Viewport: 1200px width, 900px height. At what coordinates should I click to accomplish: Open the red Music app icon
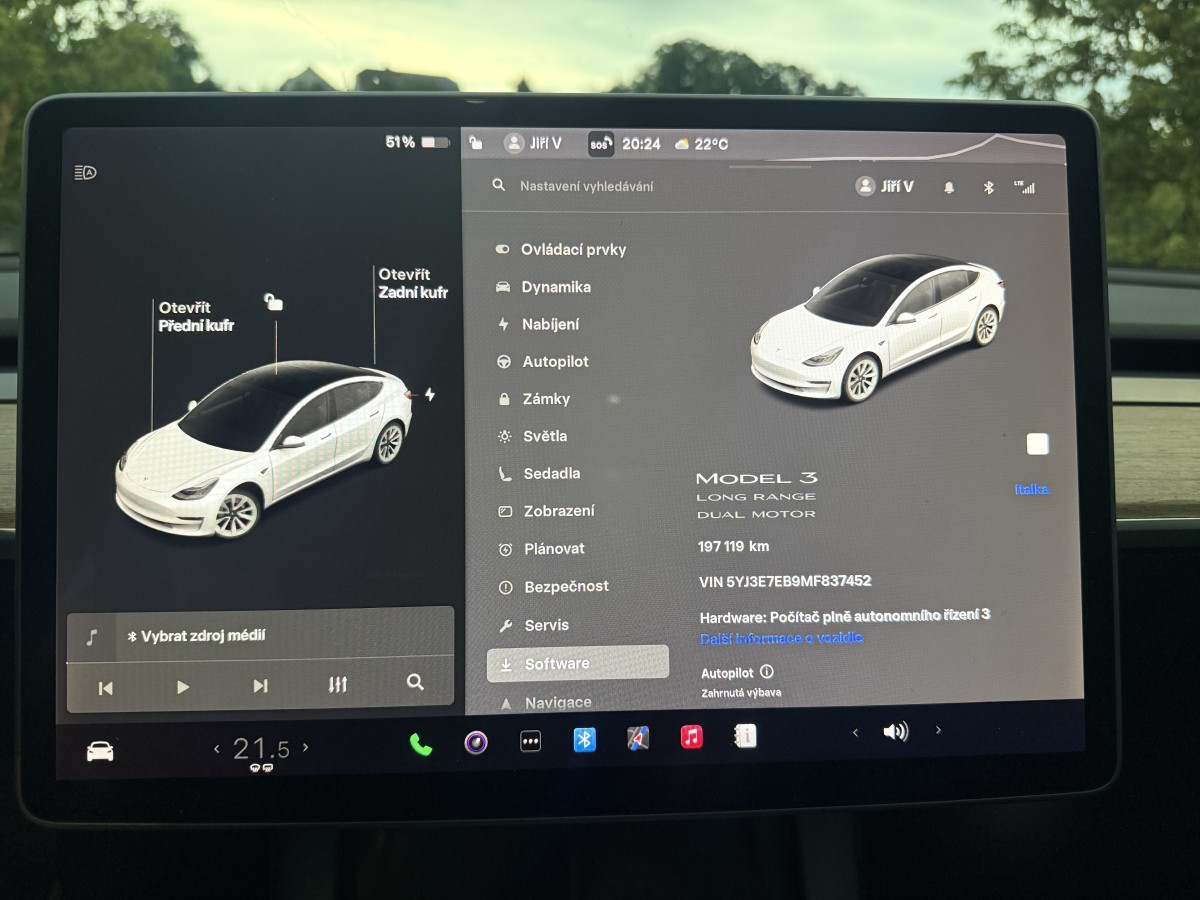coord(691,737)
